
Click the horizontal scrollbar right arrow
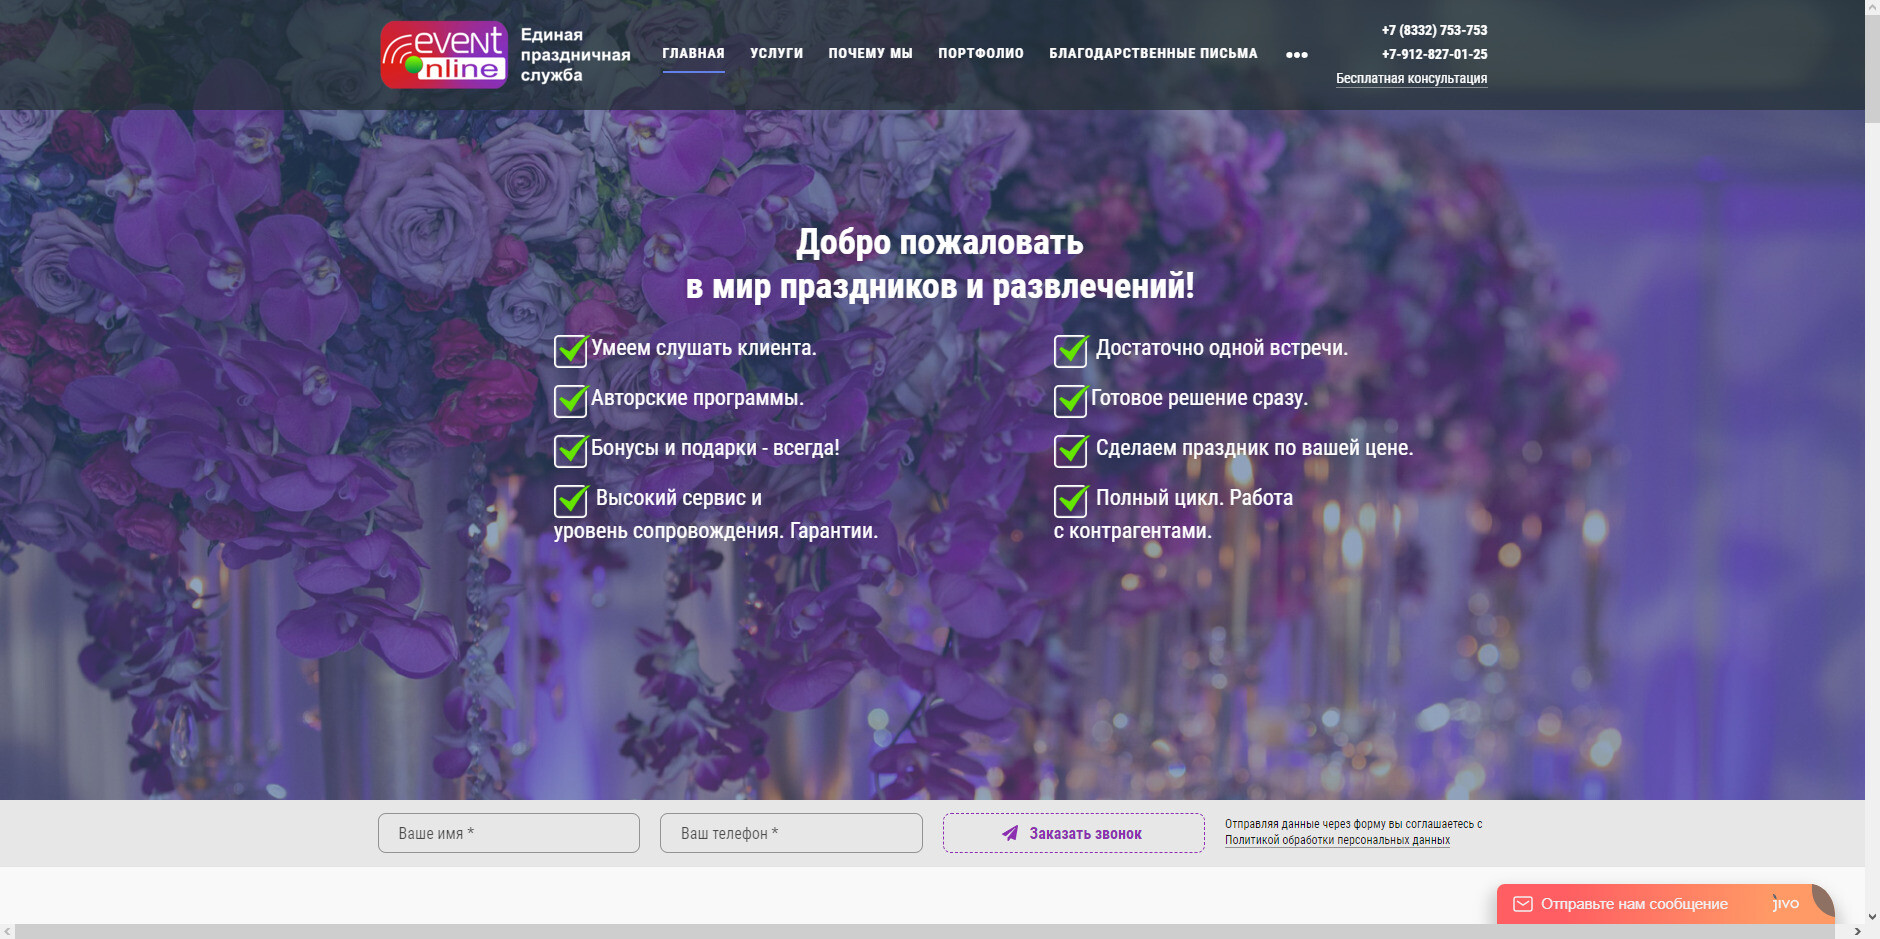click(x=1857, y=931)
